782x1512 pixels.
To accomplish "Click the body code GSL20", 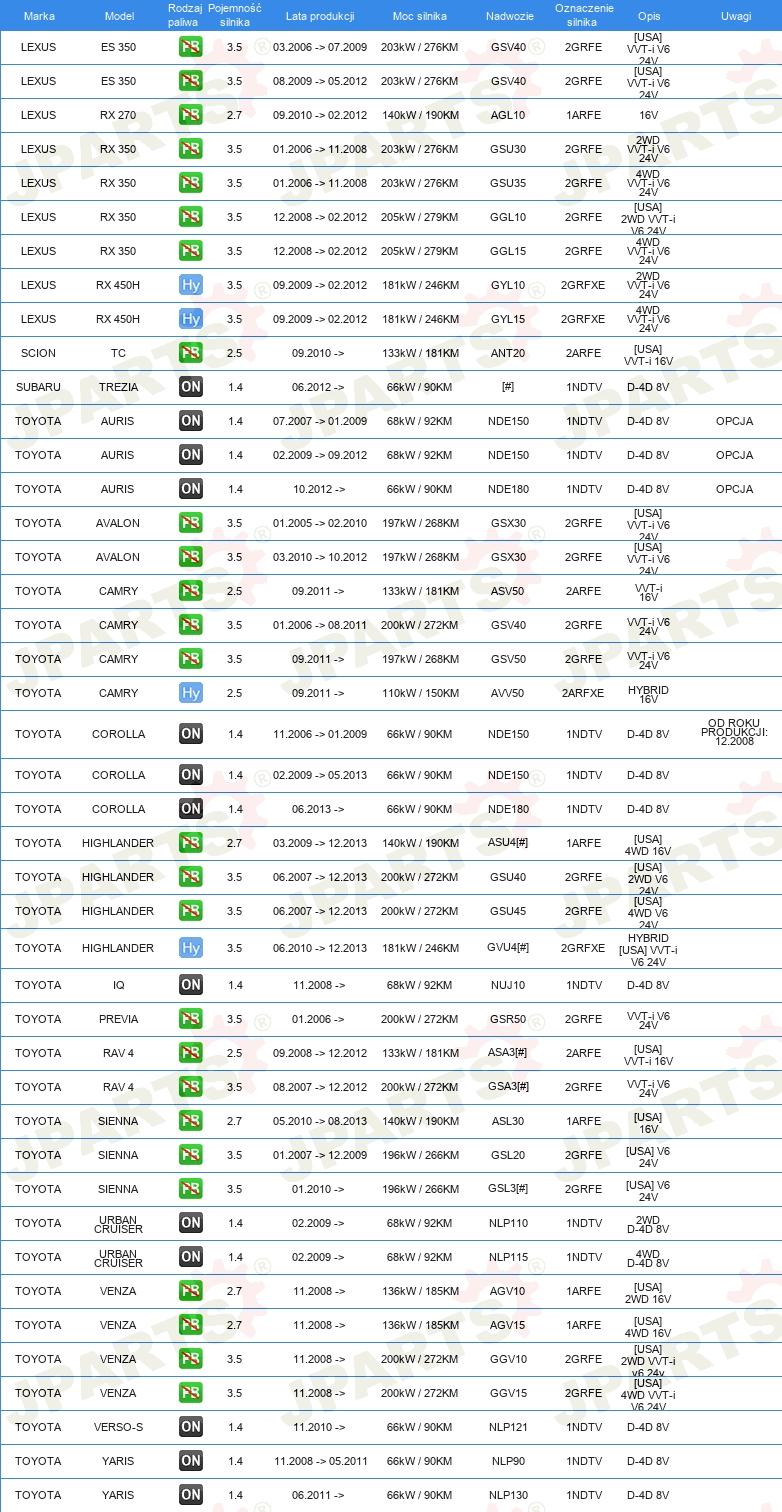I will [508, 1155].
